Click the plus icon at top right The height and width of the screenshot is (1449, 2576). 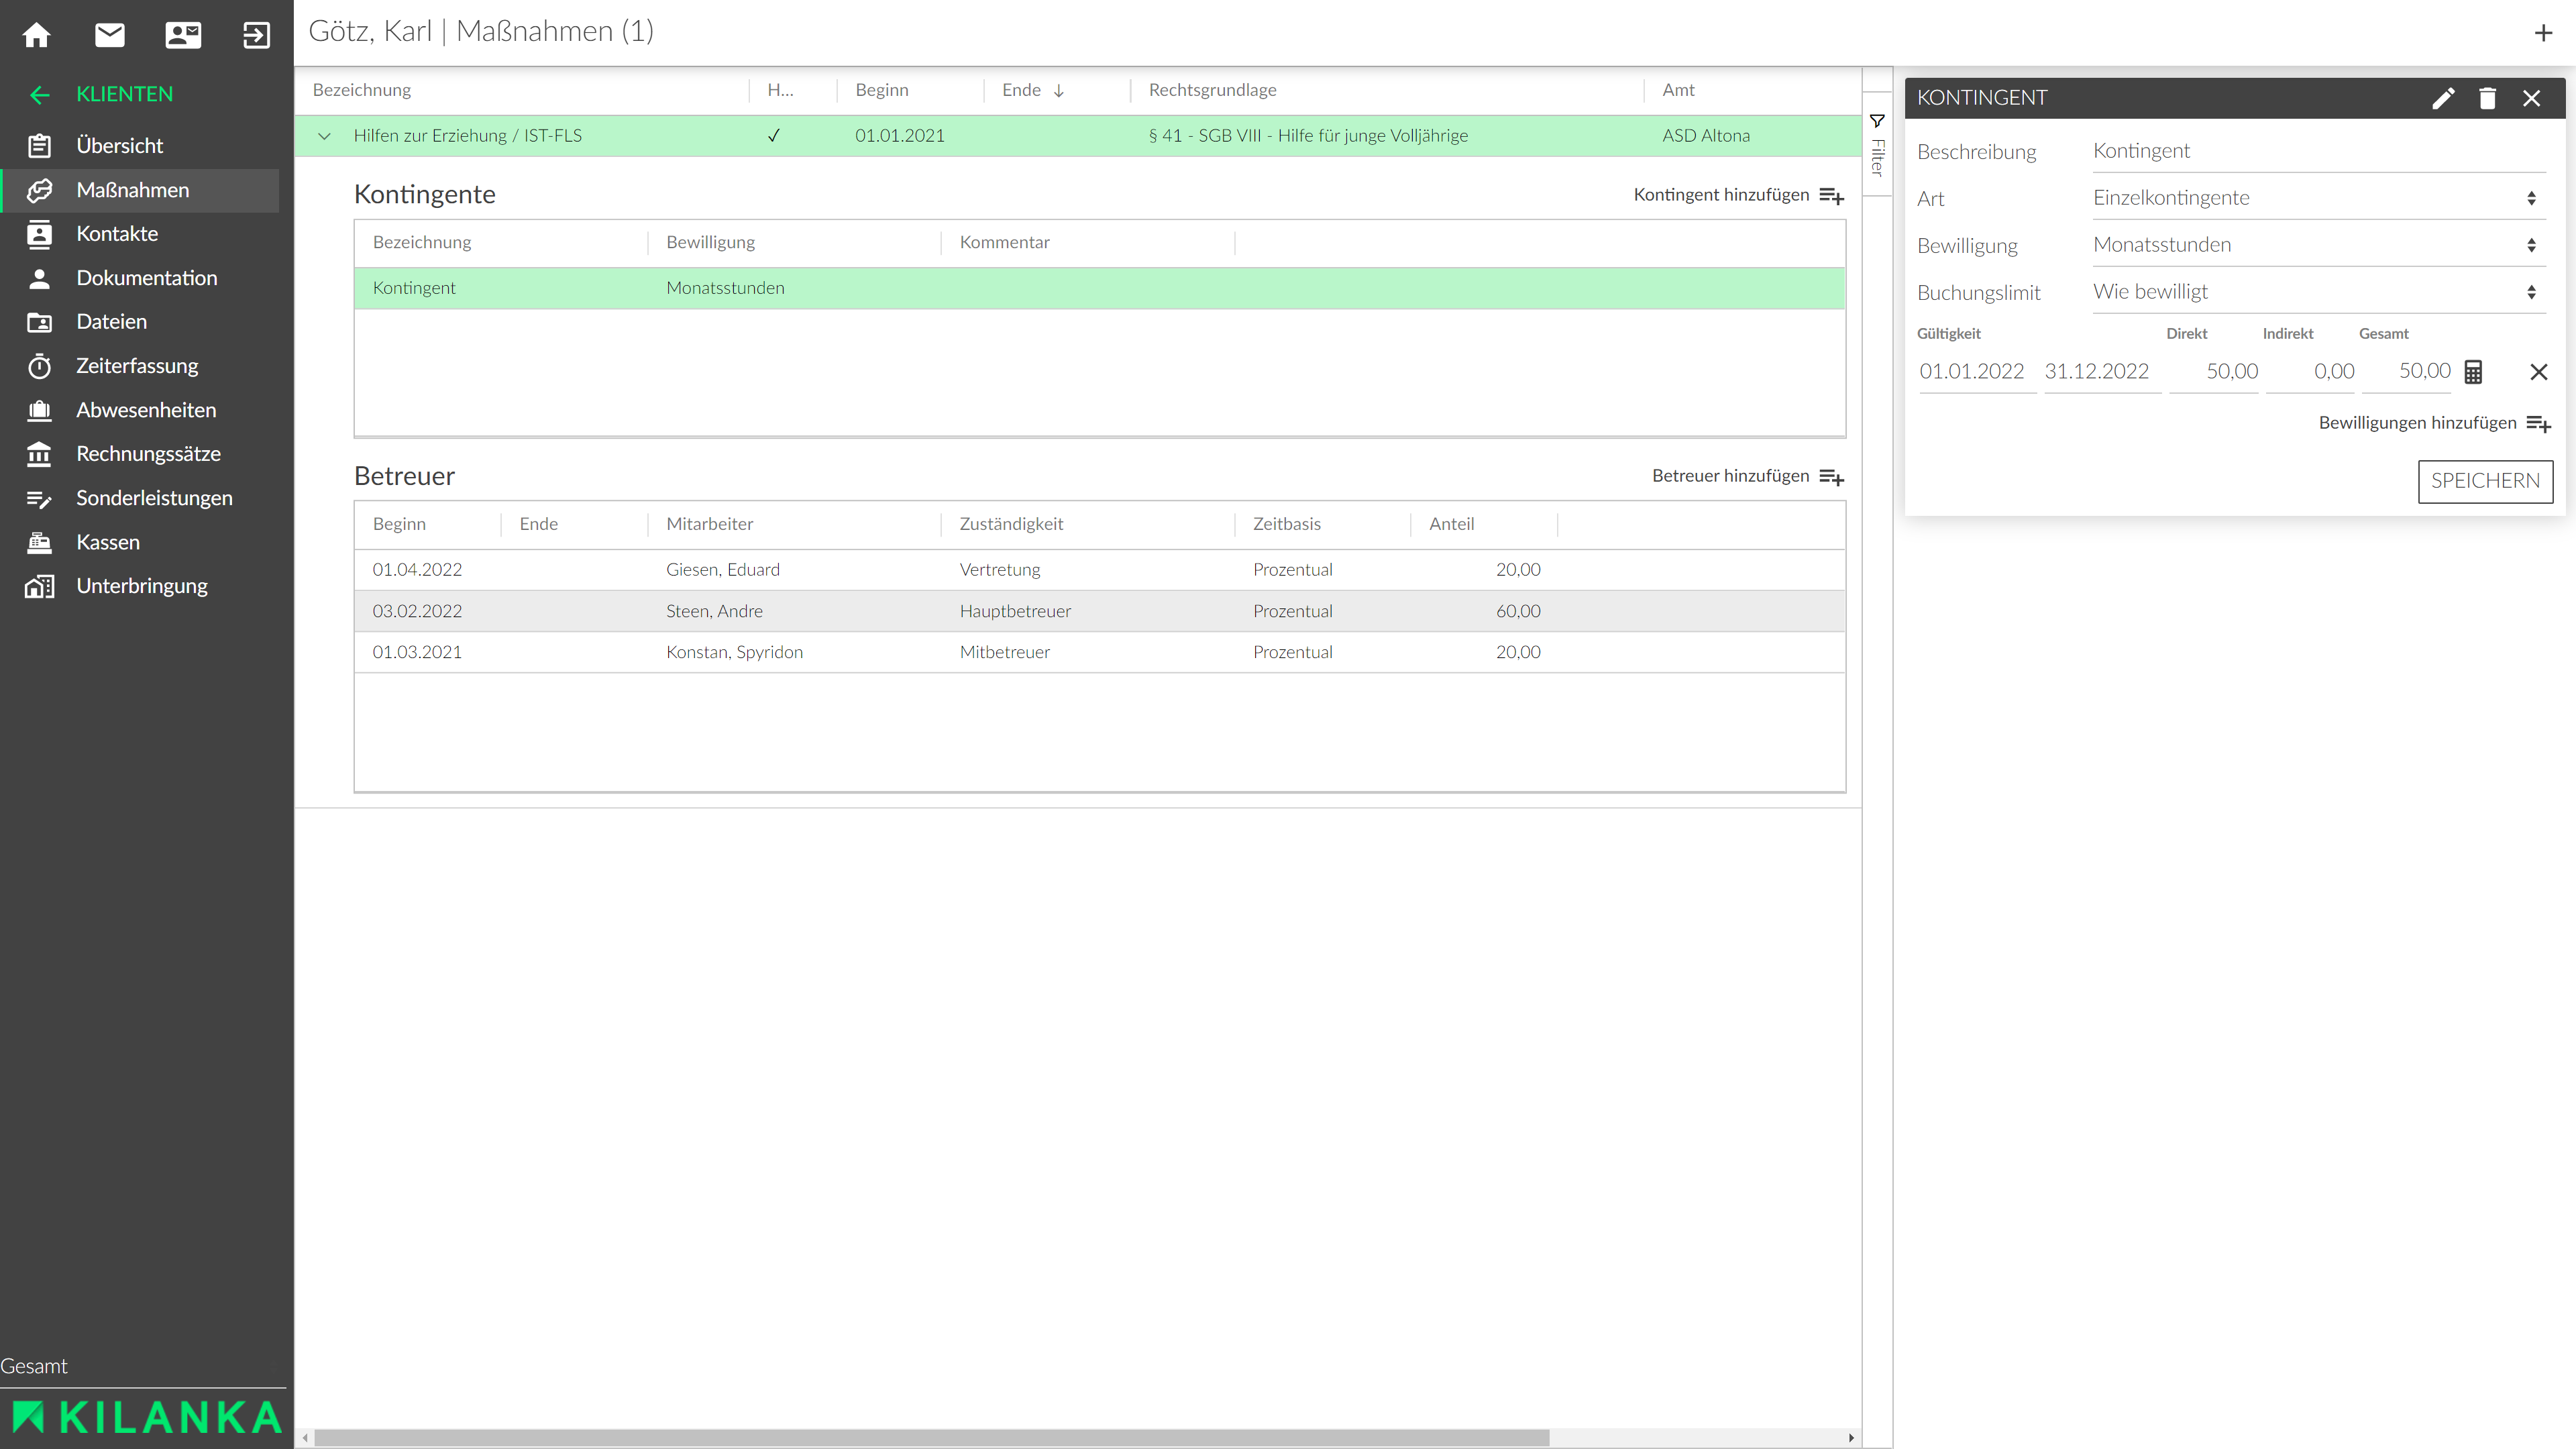coord(2543,33)
